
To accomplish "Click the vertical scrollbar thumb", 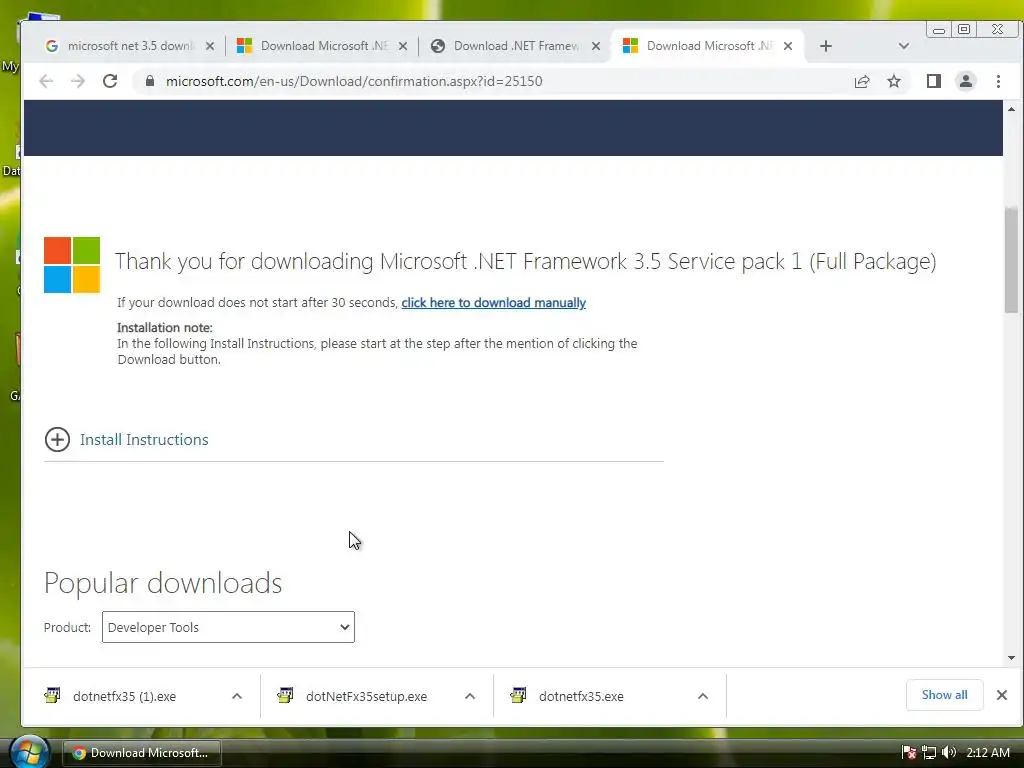I will pyautogui.click(x=1012, y=260).
